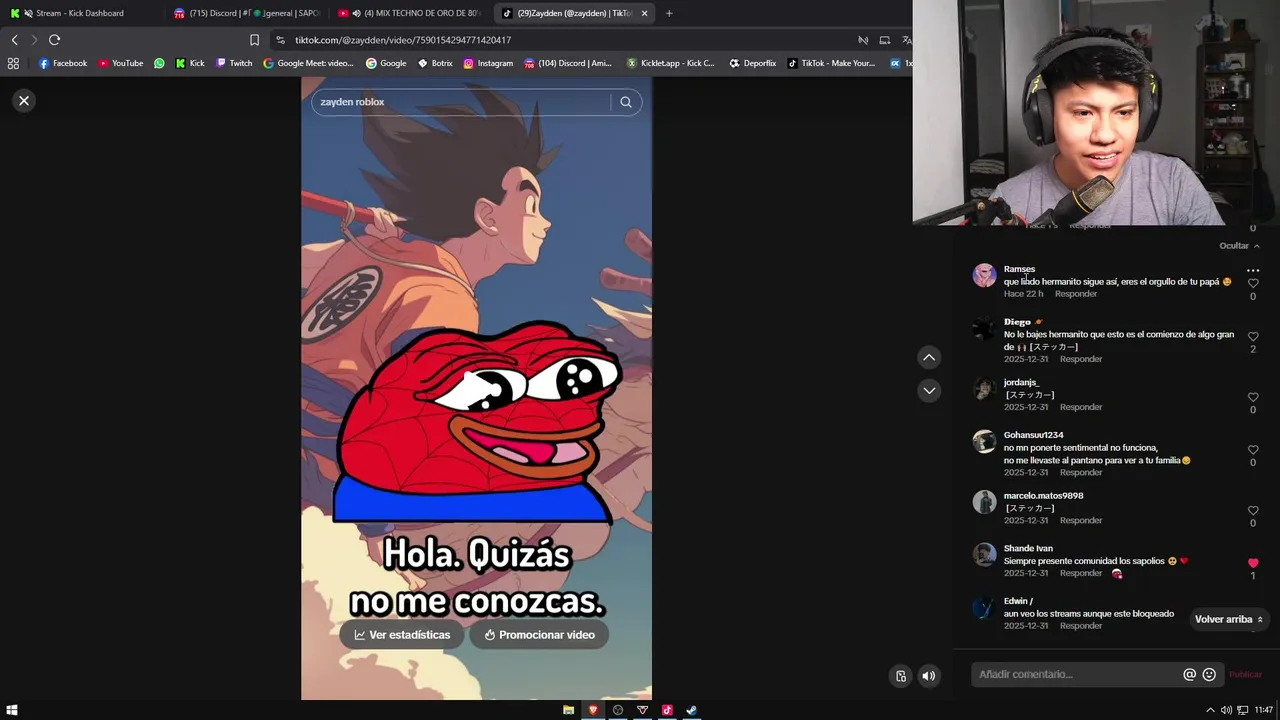Viewport: 1280px width, 720px height.
Task: Insert a mention with the @ icon
Action: pos(1189,674)
